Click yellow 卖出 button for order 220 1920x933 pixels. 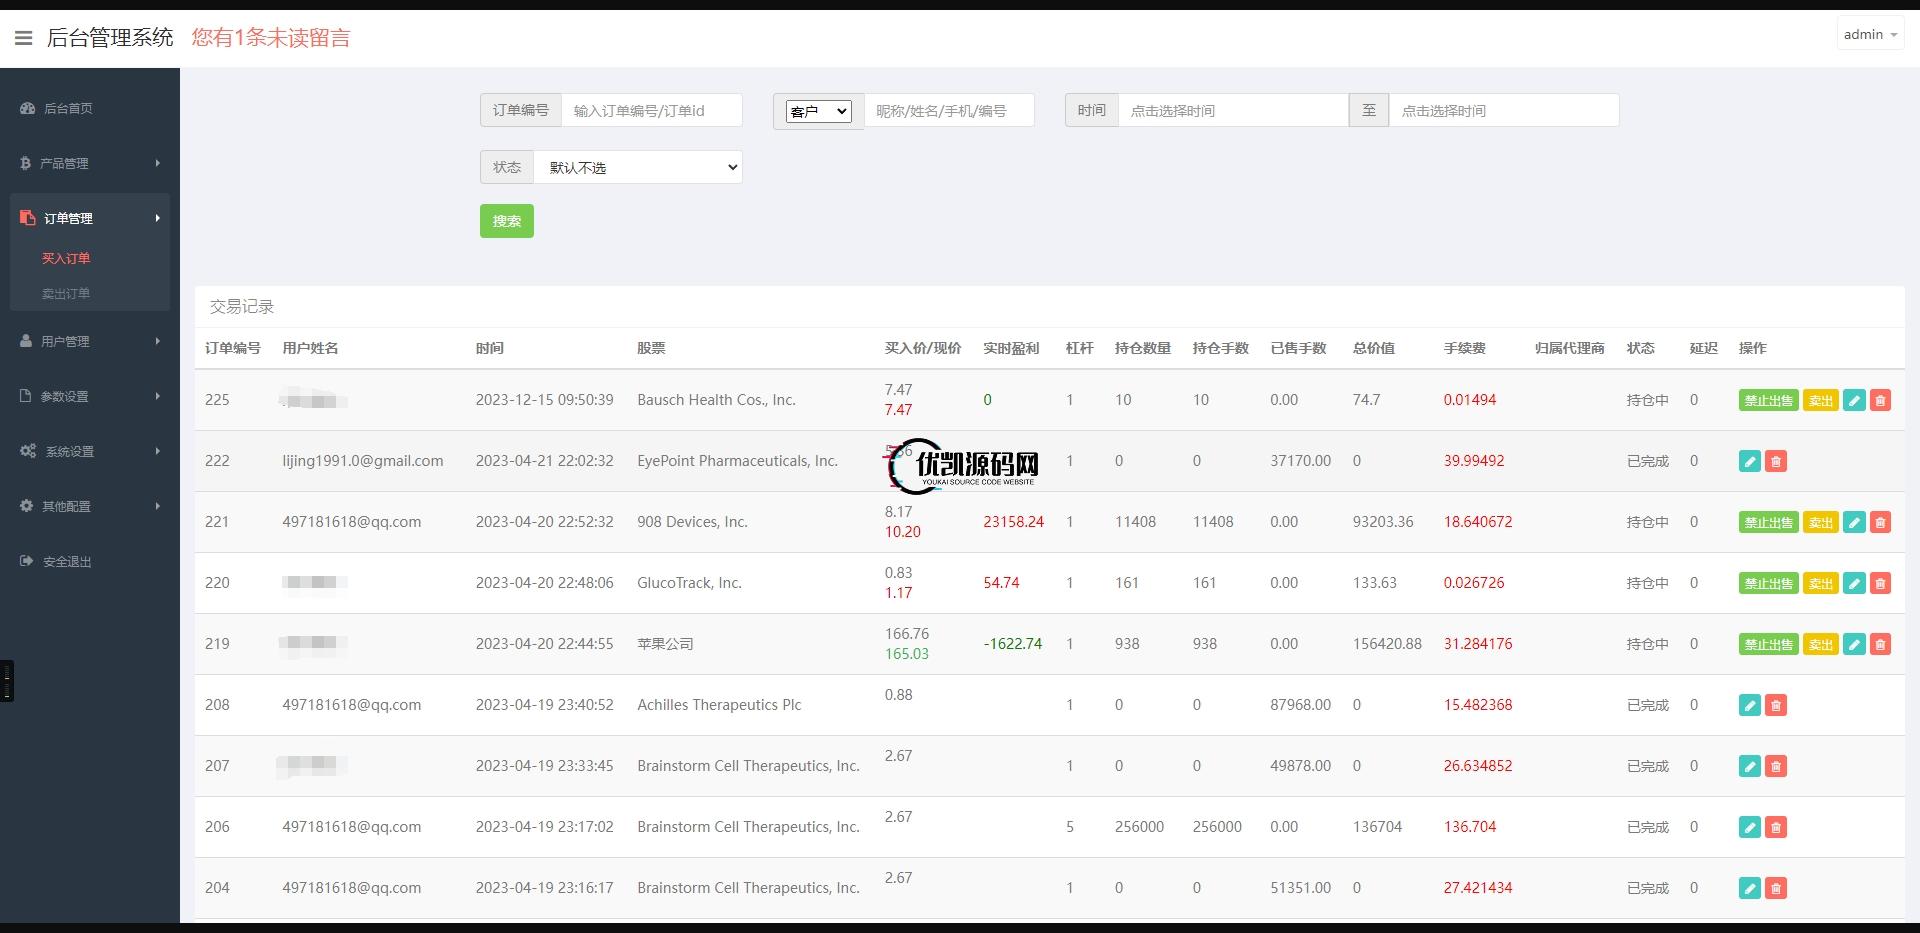[1820, 583]
